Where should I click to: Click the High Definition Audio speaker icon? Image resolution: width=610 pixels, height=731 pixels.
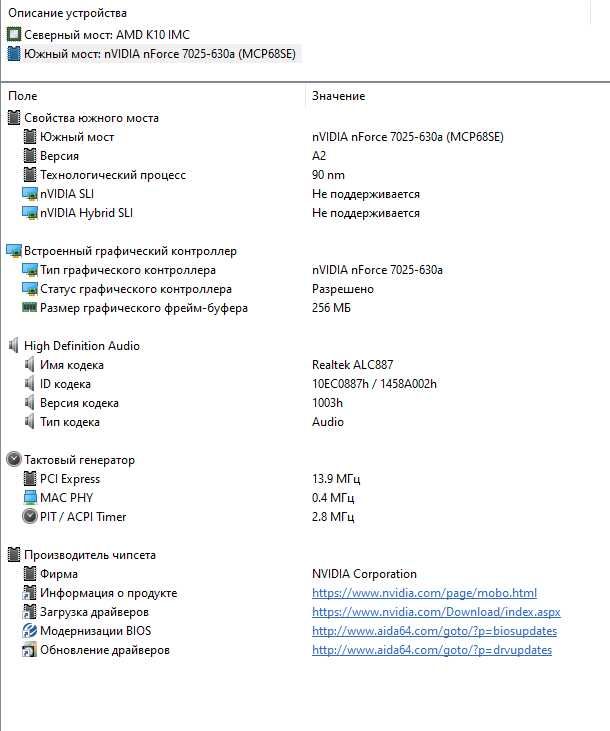coord(14,346)
